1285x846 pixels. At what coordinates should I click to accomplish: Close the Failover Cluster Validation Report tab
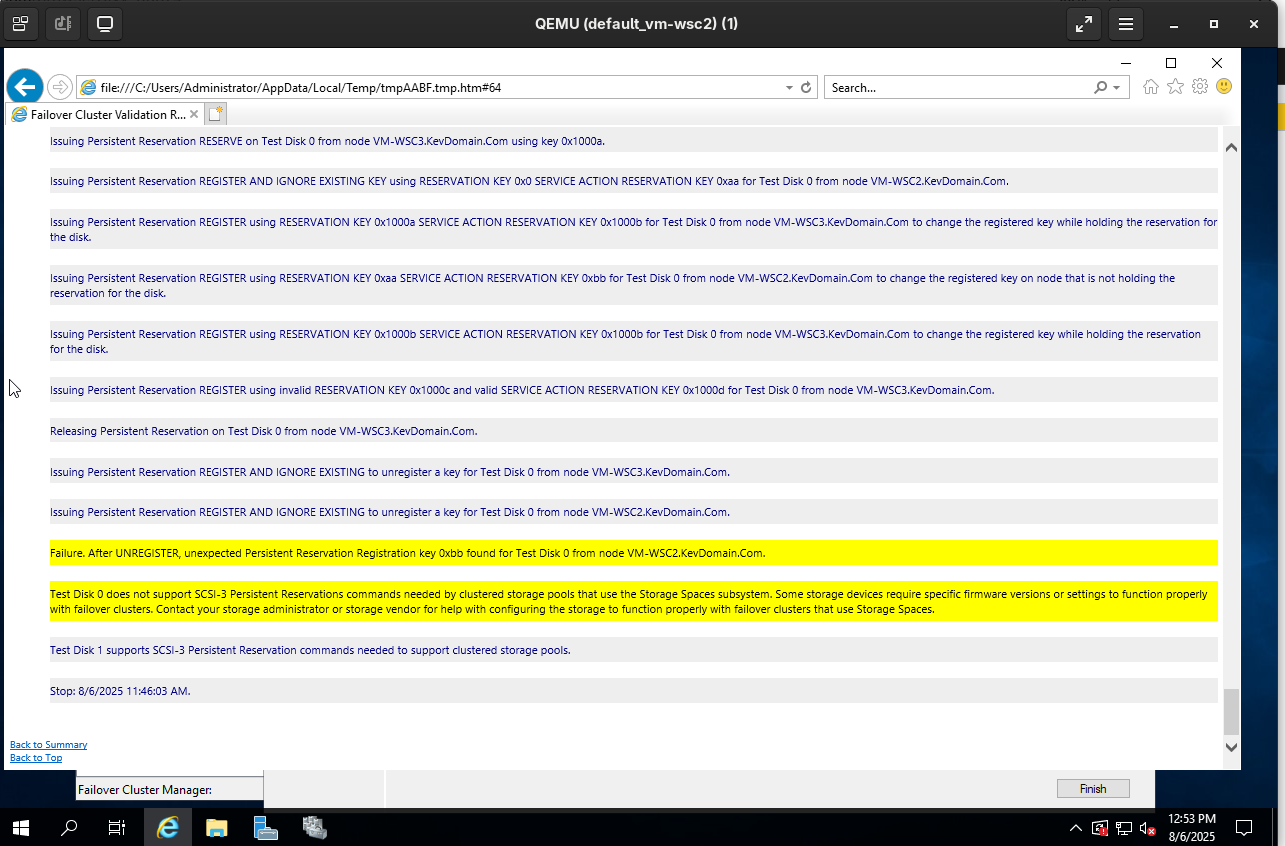pos(194,114)
